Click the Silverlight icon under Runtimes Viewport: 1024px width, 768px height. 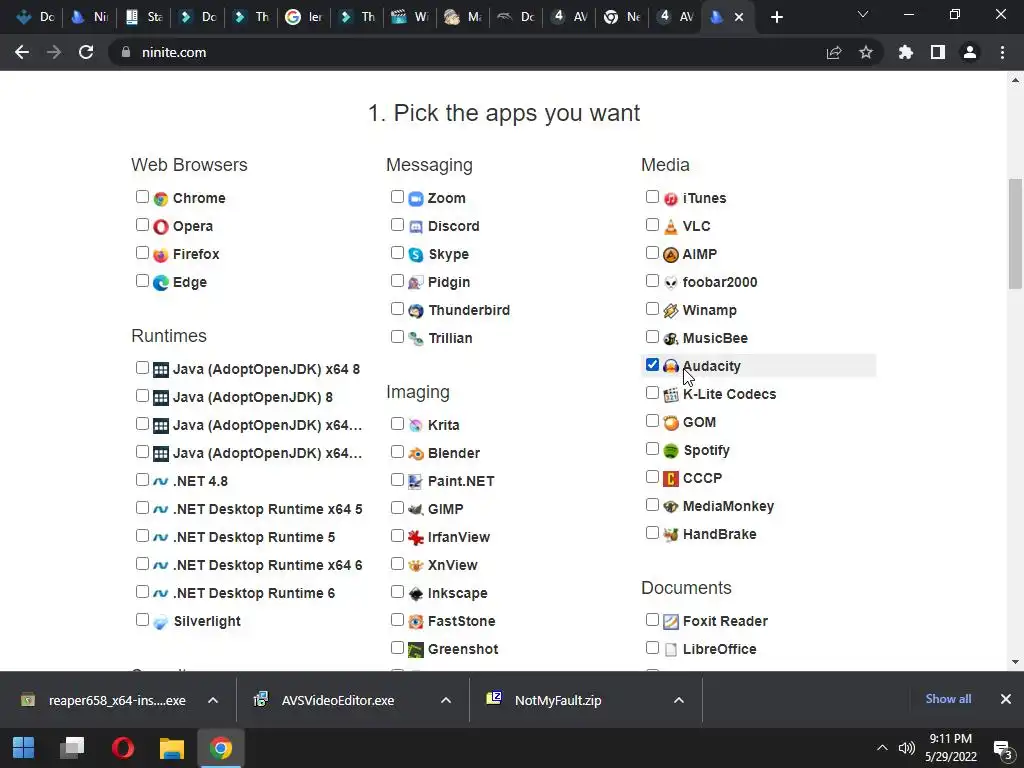[x=161, y=622]
